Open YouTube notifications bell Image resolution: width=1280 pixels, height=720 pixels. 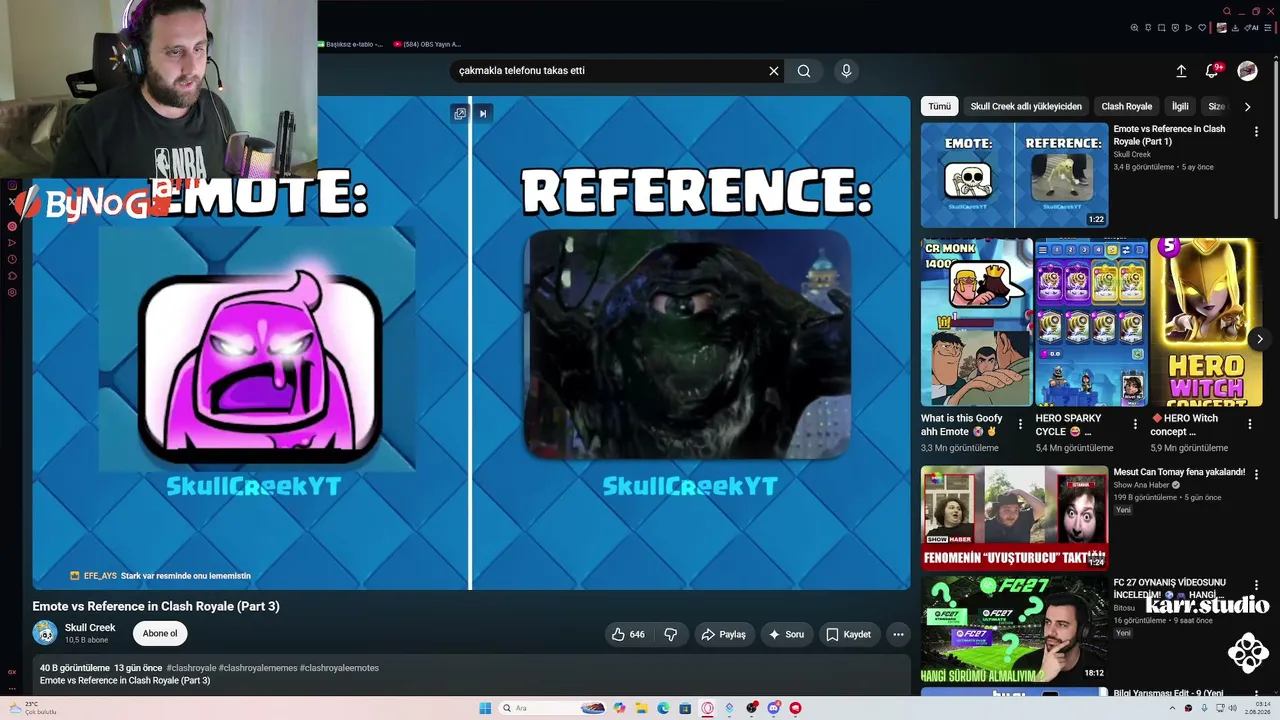pyautogui.click(x=1212, y=71)
